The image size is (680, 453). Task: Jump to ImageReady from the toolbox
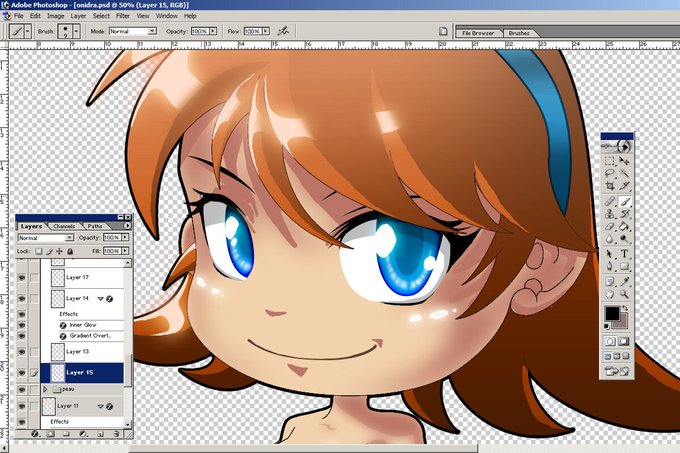(617, 371)
